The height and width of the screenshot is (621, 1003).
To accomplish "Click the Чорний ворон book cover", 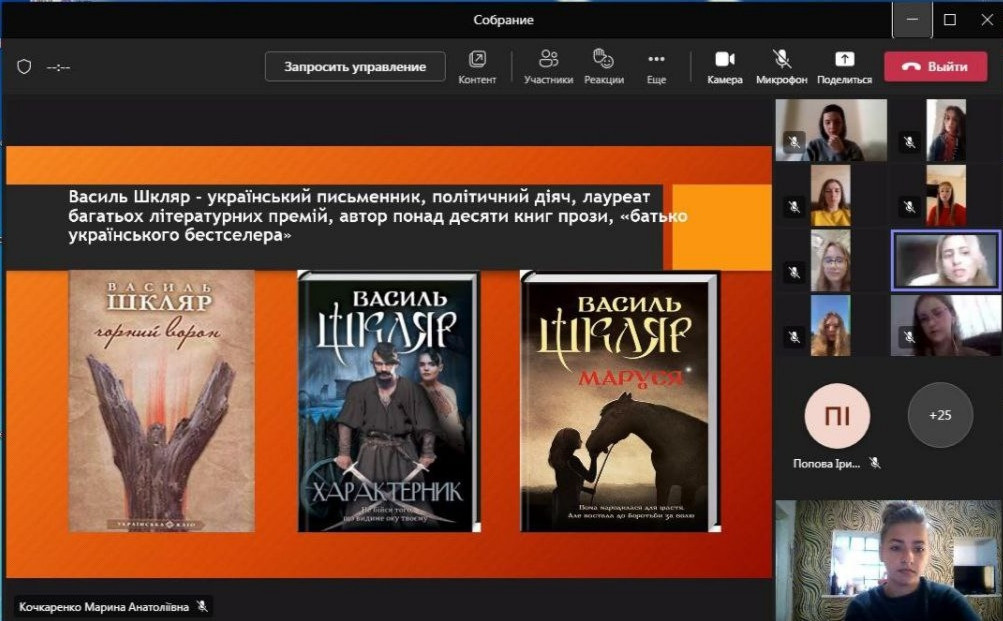I will point(161,401).
